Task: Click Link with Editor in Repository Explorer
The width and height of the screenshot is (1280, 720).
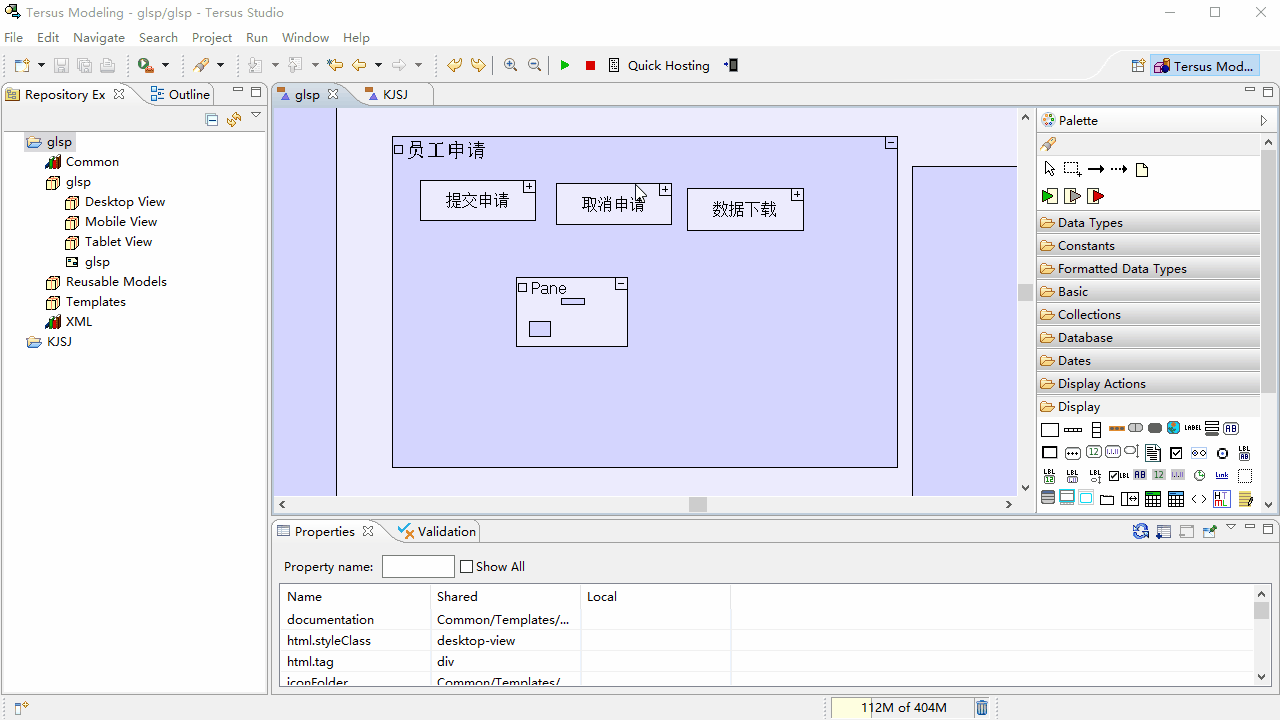Action: (x=234, y=119)
